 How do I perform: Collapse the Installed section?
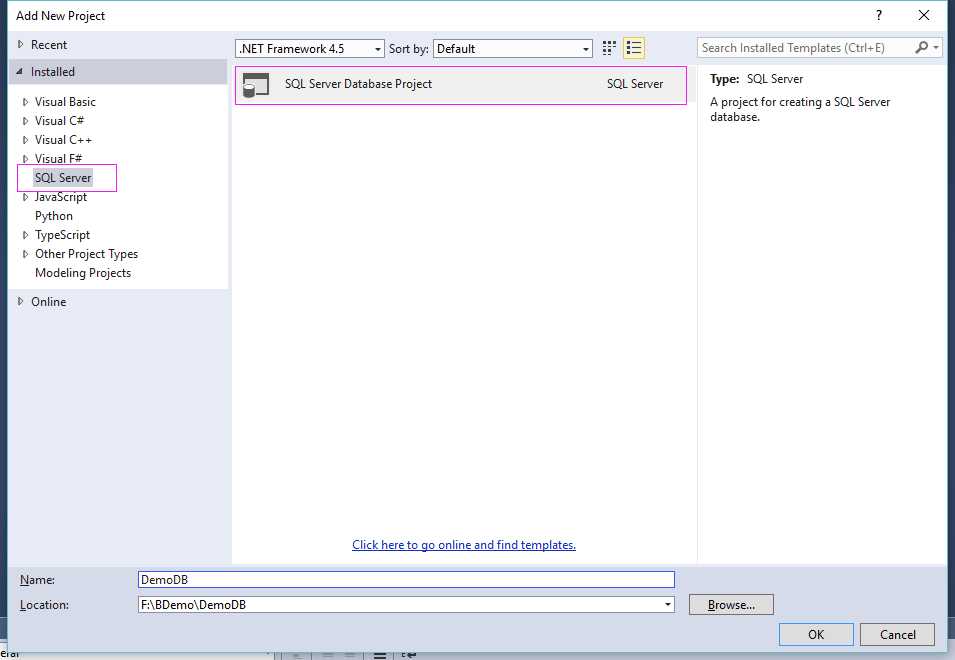19,72
